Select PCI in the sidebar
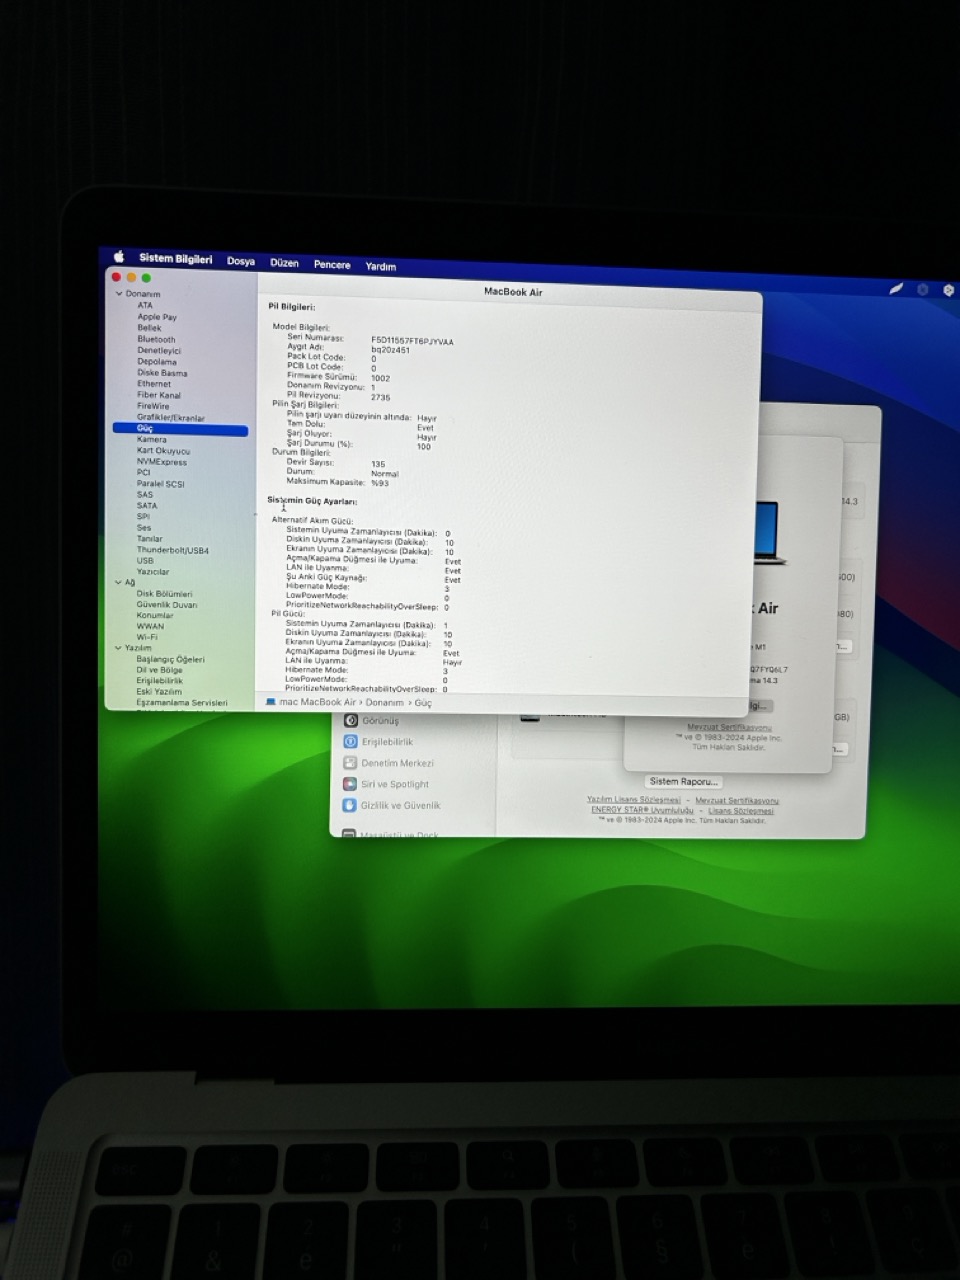This screenshot has height=1280, width=960. pyautogui.click(x=143, y=472)
